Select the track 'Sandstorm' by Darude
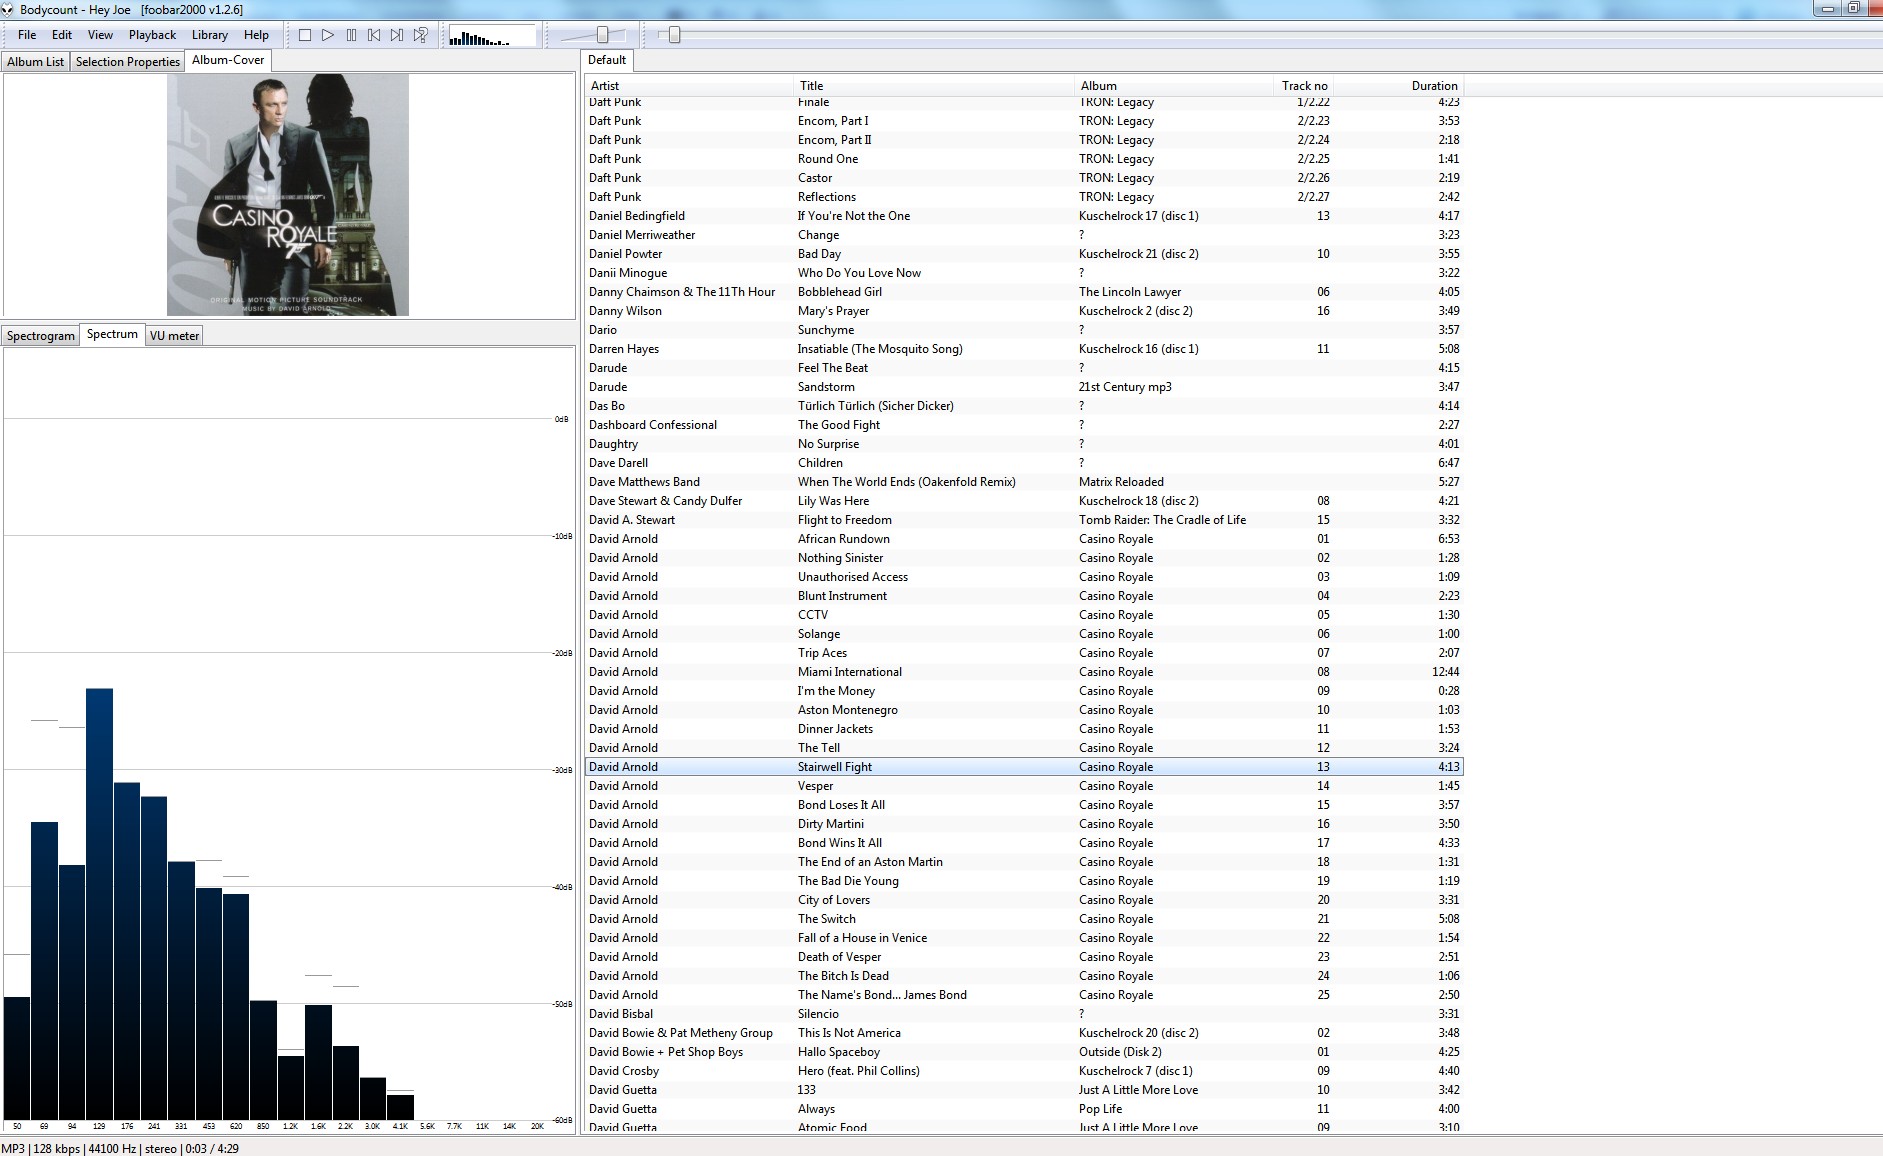The image size is (1883, 1156). pos(1024,387)
